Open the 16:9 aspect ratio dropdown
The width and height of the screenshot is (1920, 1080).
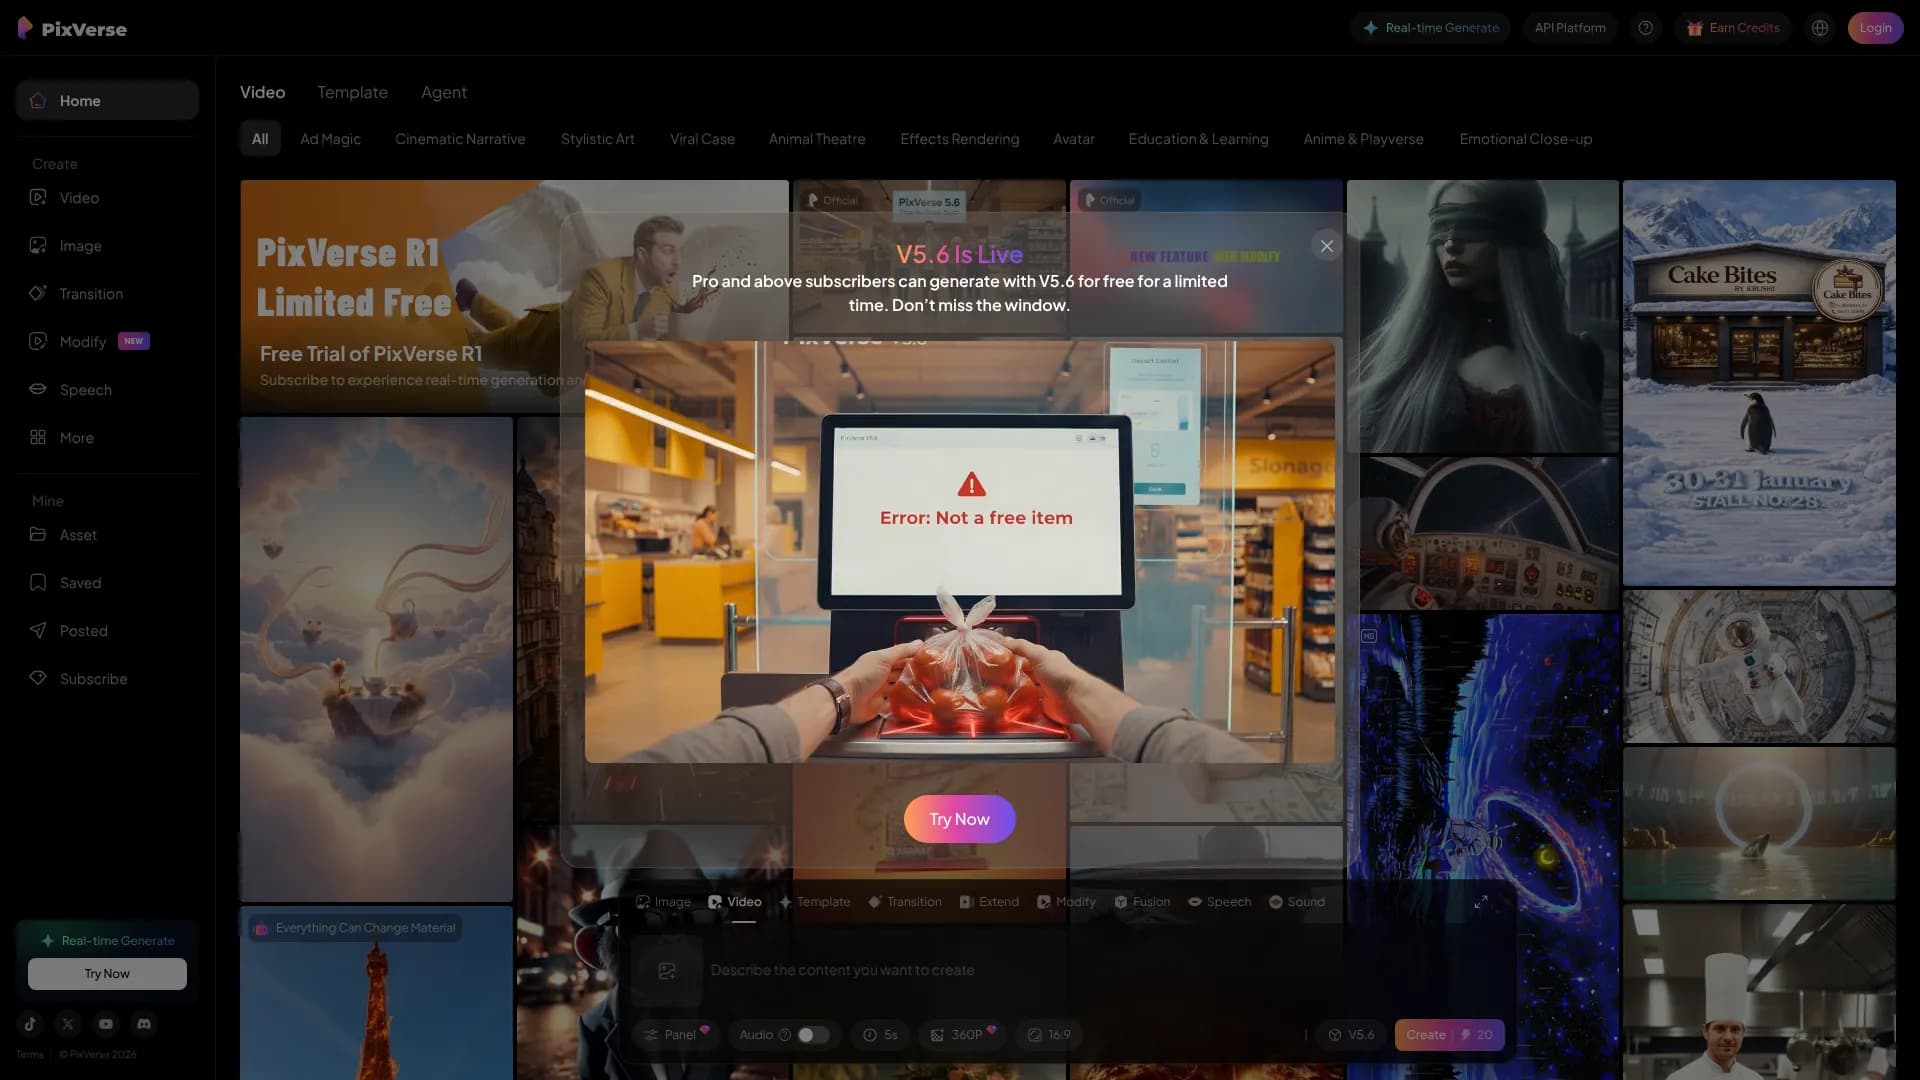point(1049,1035)
